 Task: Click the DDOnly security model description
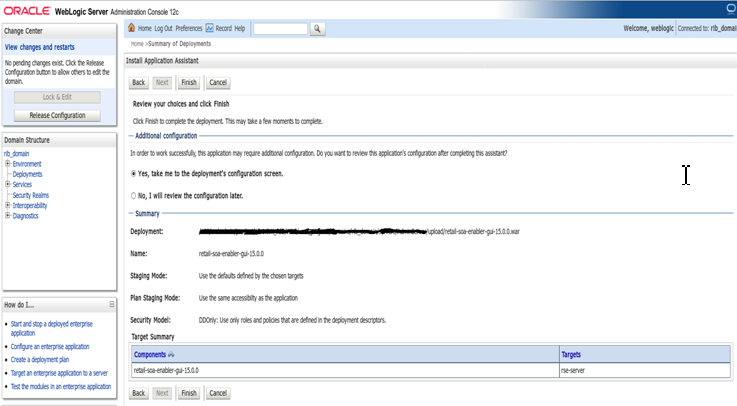[x=292, y=320]
